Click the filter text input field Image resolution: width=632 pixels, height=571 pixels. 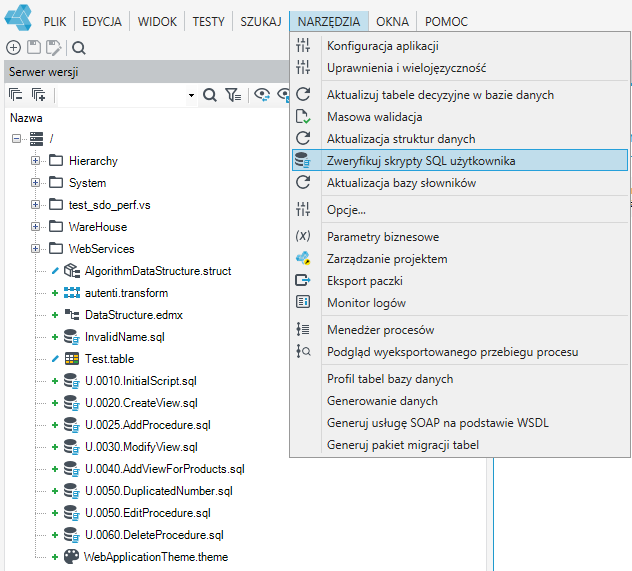[x=122, y=96]
